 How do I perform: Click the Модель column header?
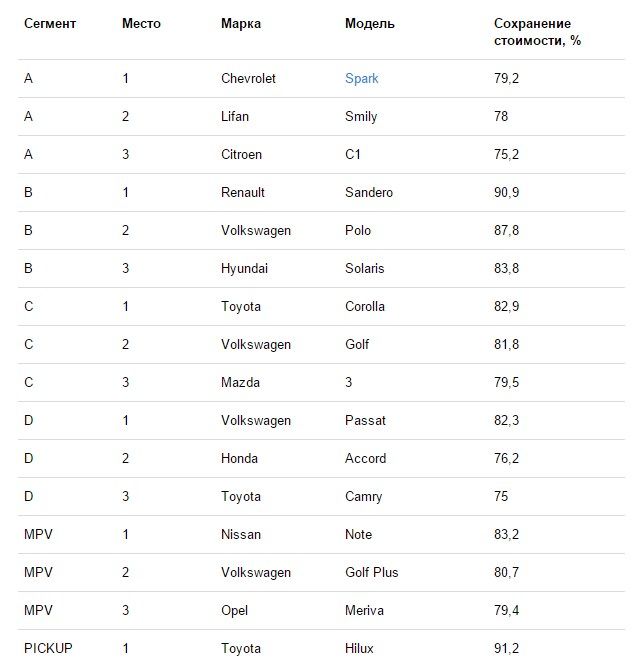tap(370, 24)
